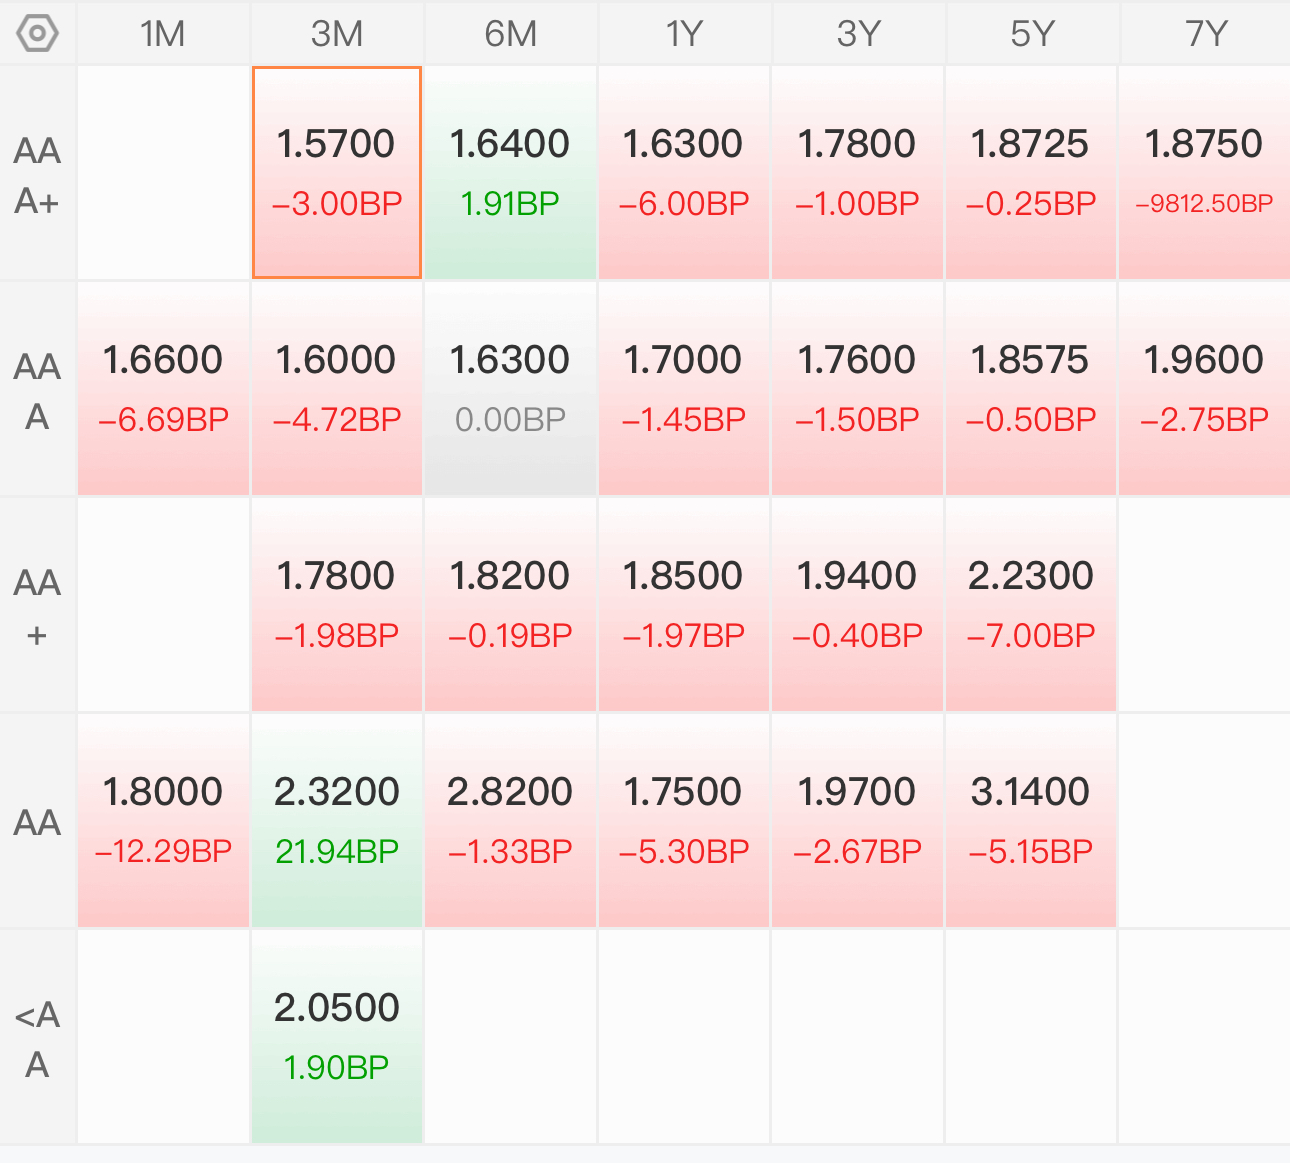This screenshot has width=1290, height=1163.
Task: Open AA 1M cell with -12.29BP
Action: point(163,821)
